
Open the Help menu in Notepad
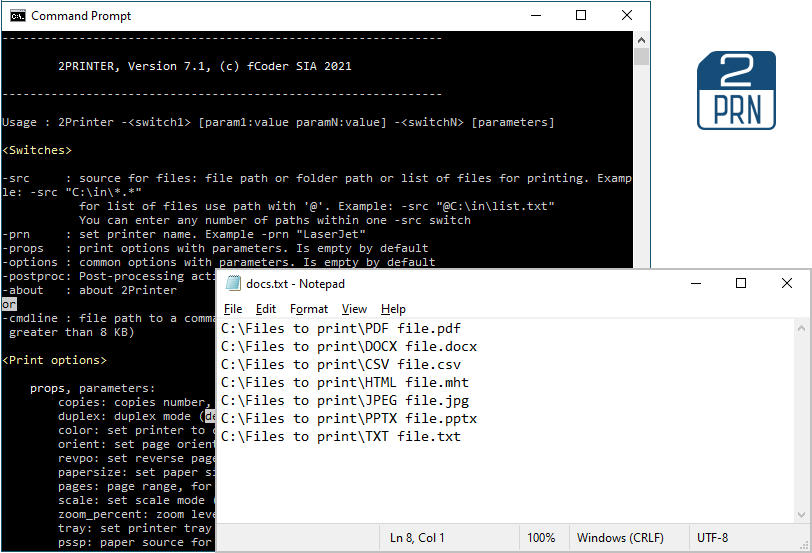pyautogui.click(x=393, y=309)
